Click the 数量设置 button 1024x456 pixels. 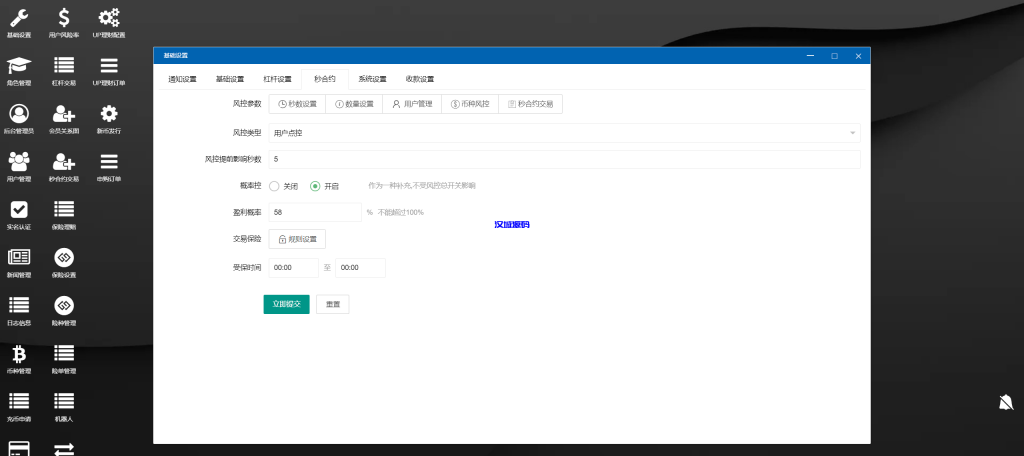coord(355,104)
